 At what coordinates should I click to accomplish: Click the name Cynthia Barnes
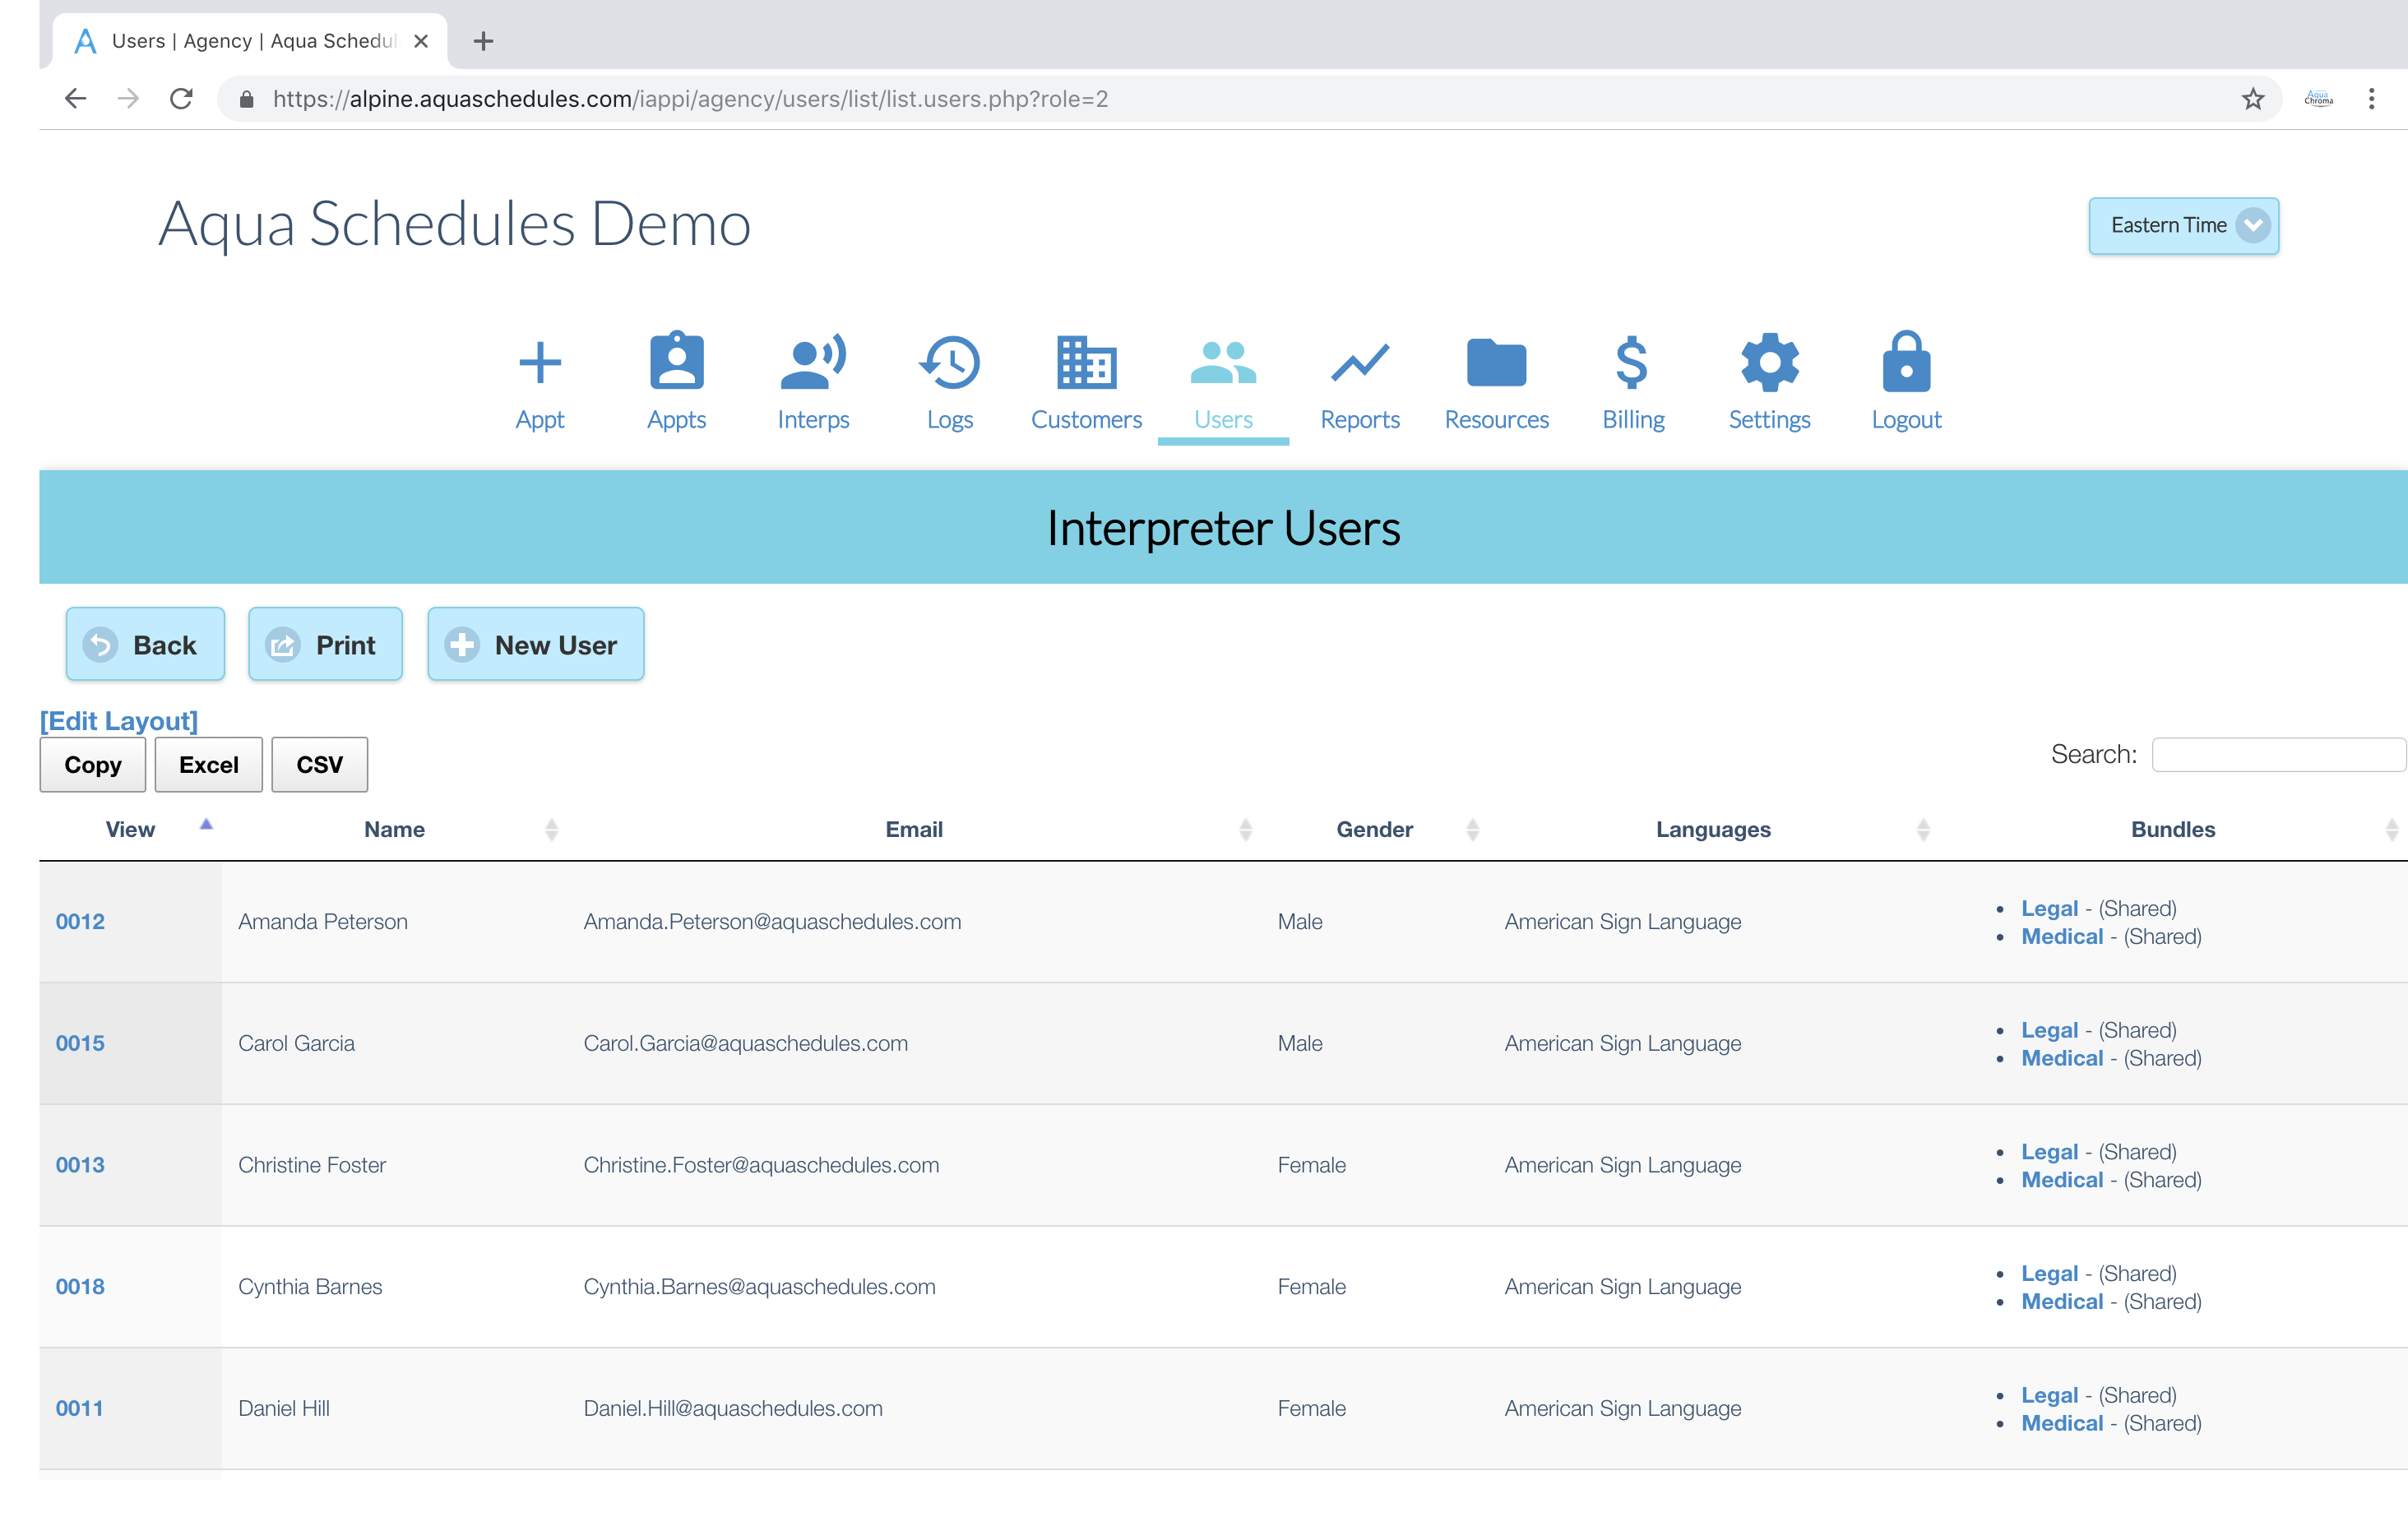(310, 1286)
